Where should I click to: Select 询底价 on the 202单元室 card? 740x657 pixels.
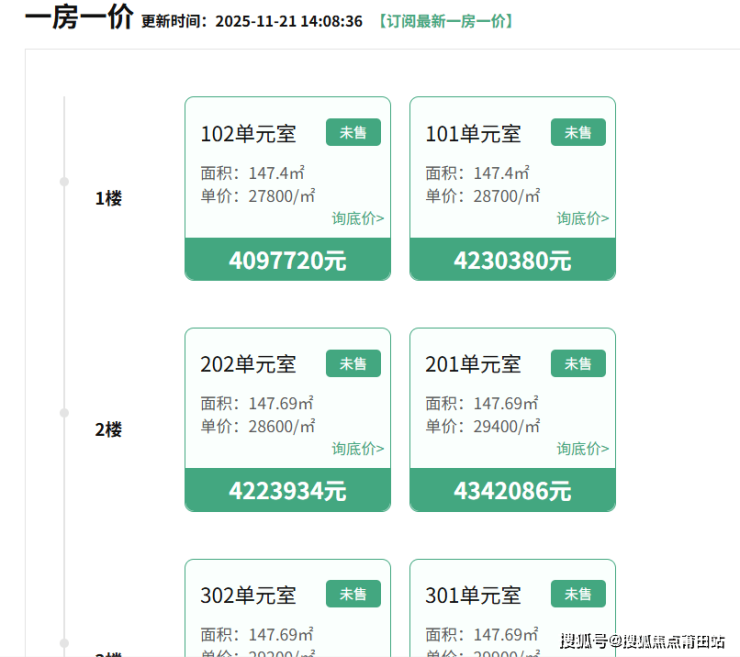358,449
